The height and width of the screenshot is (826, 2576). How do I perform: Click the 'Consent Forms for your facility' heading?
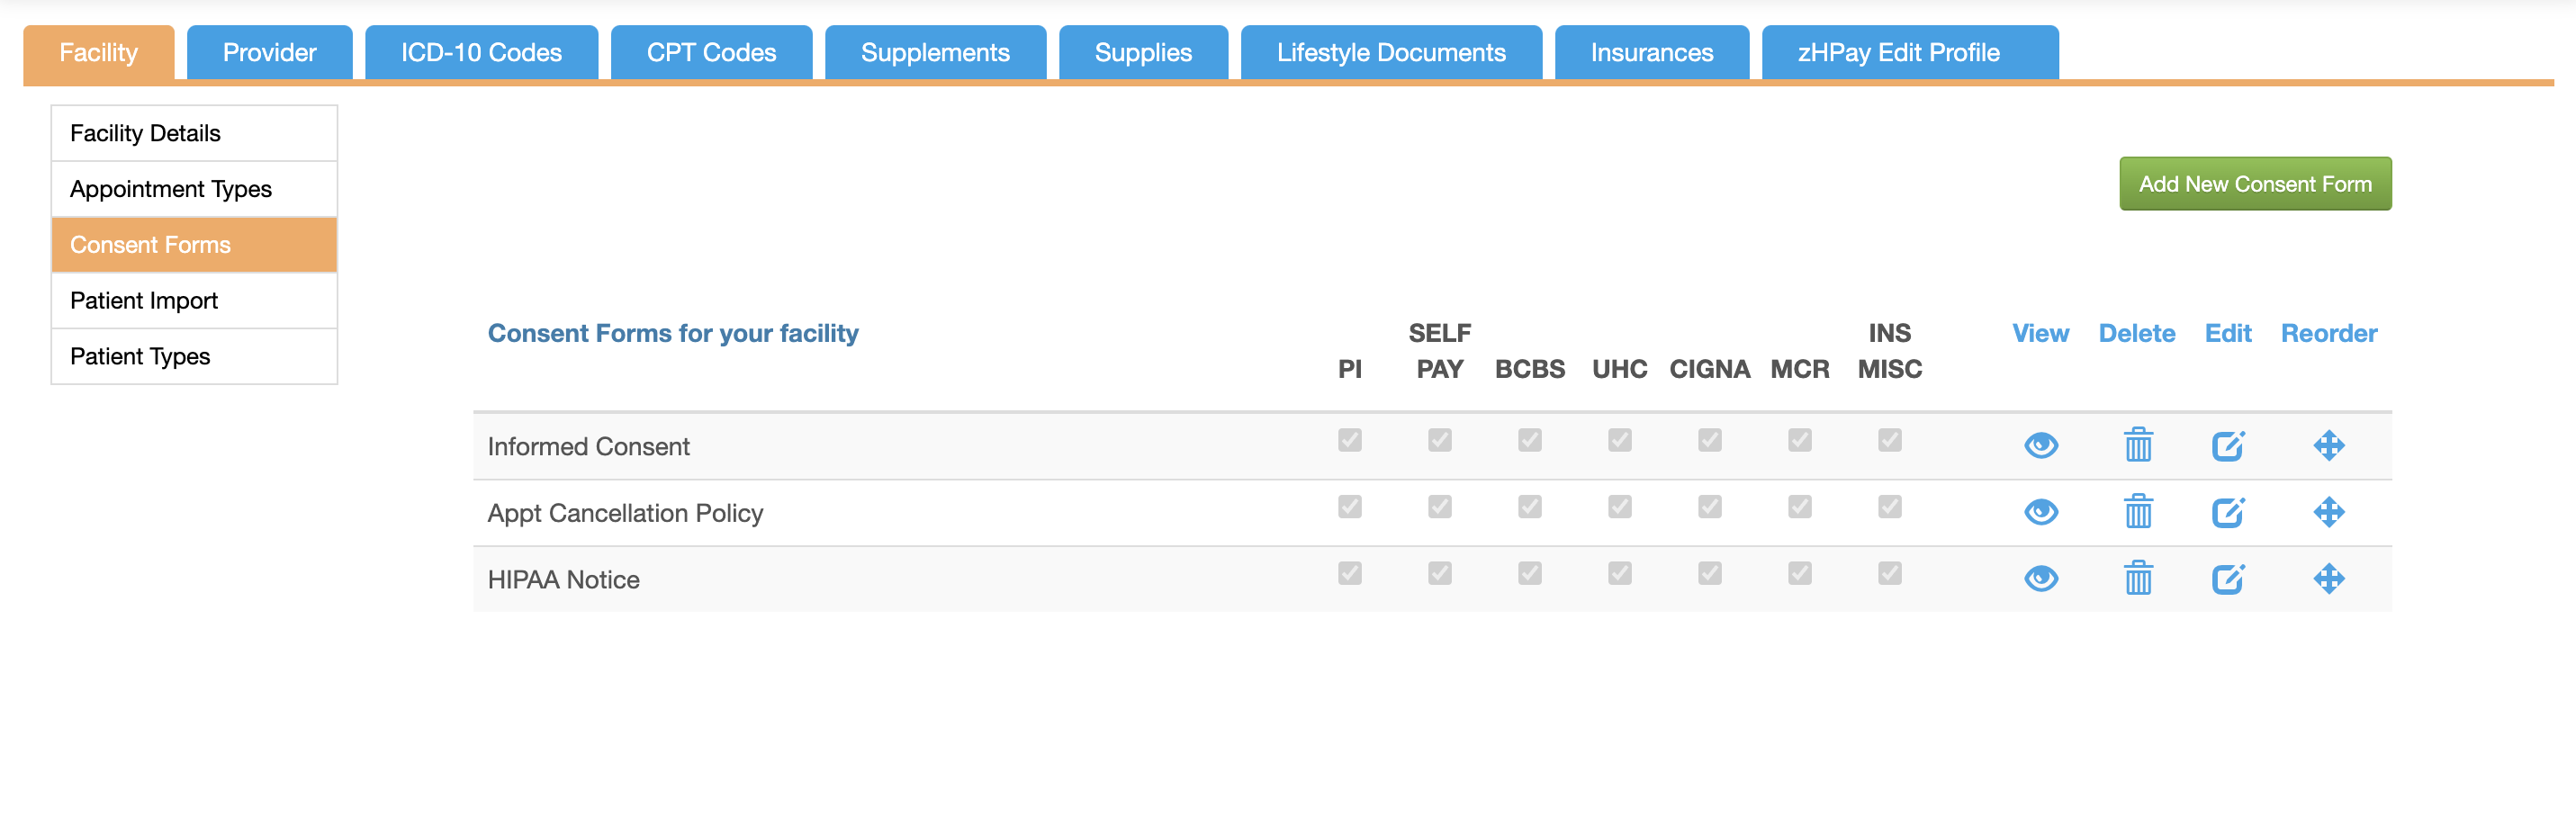tap(672, 333)
